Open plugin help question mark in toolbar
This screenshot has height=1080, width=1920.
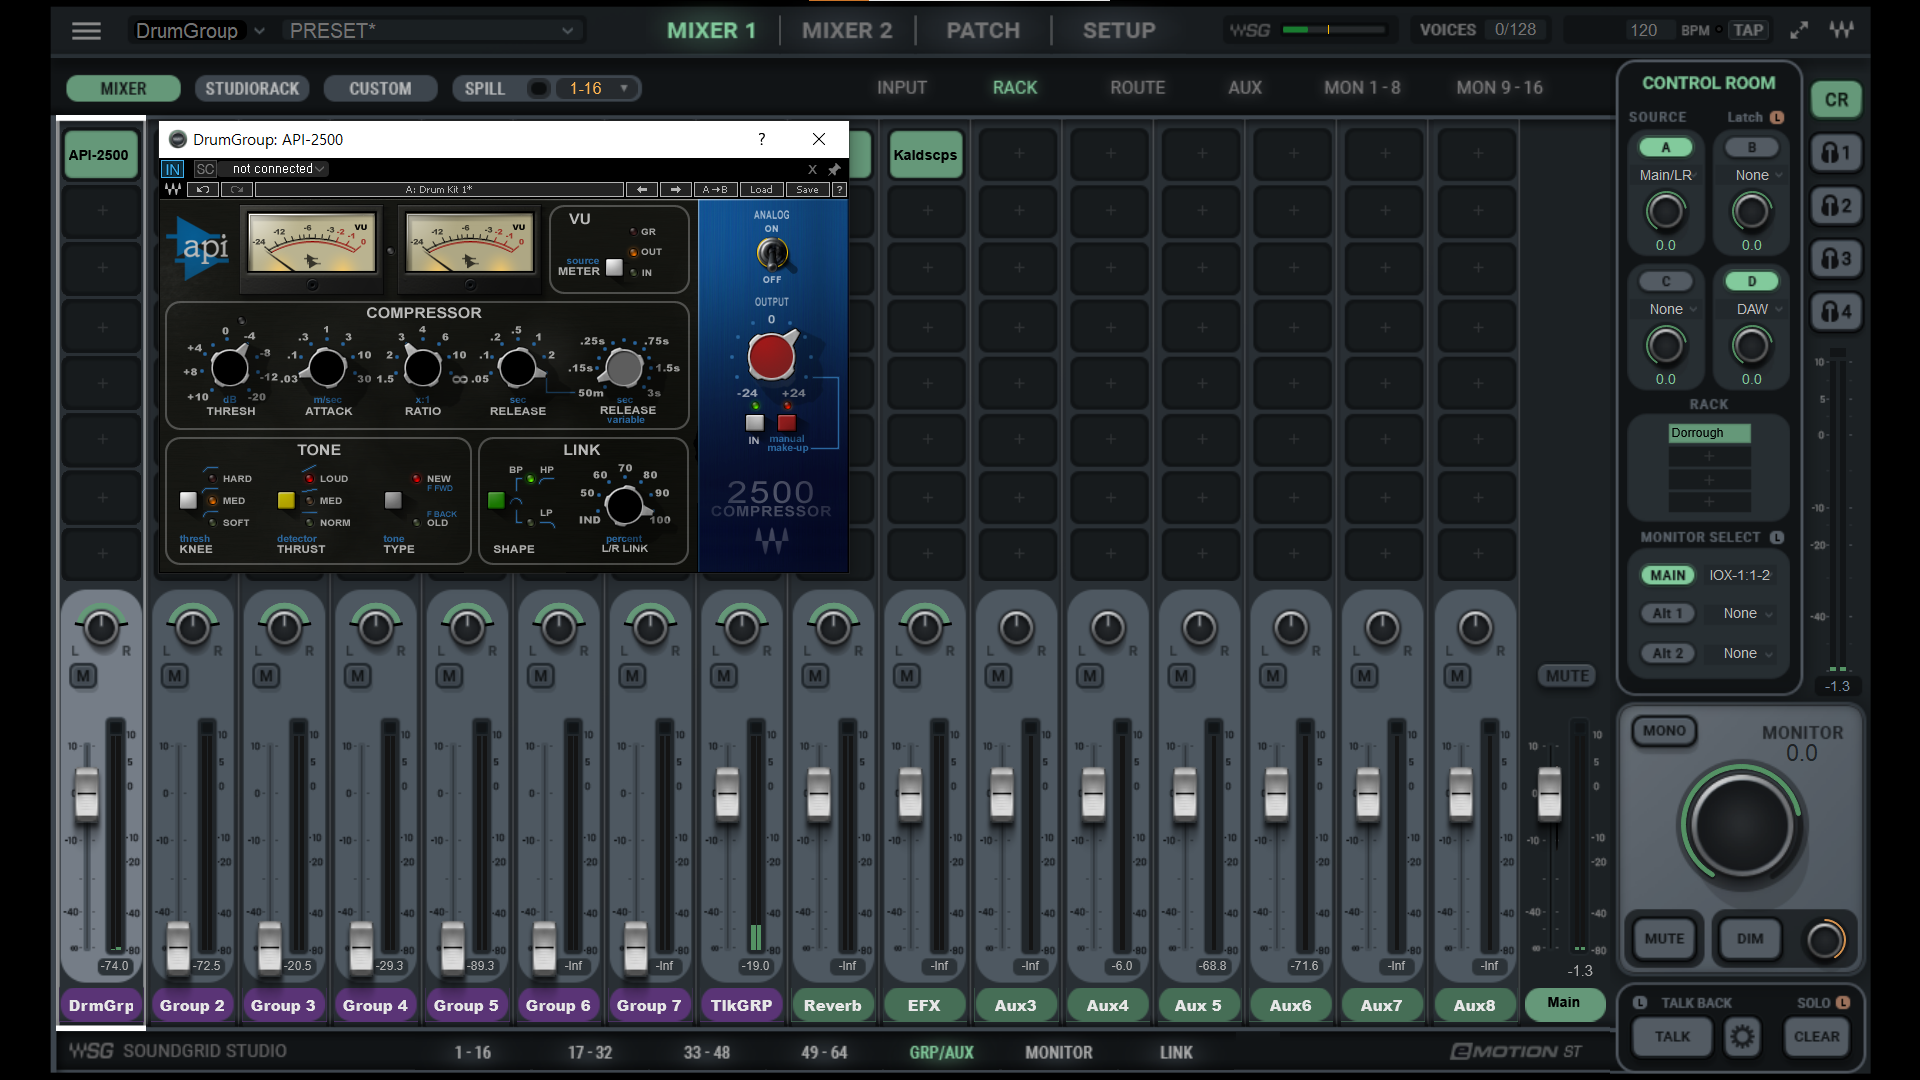[839, 189]
